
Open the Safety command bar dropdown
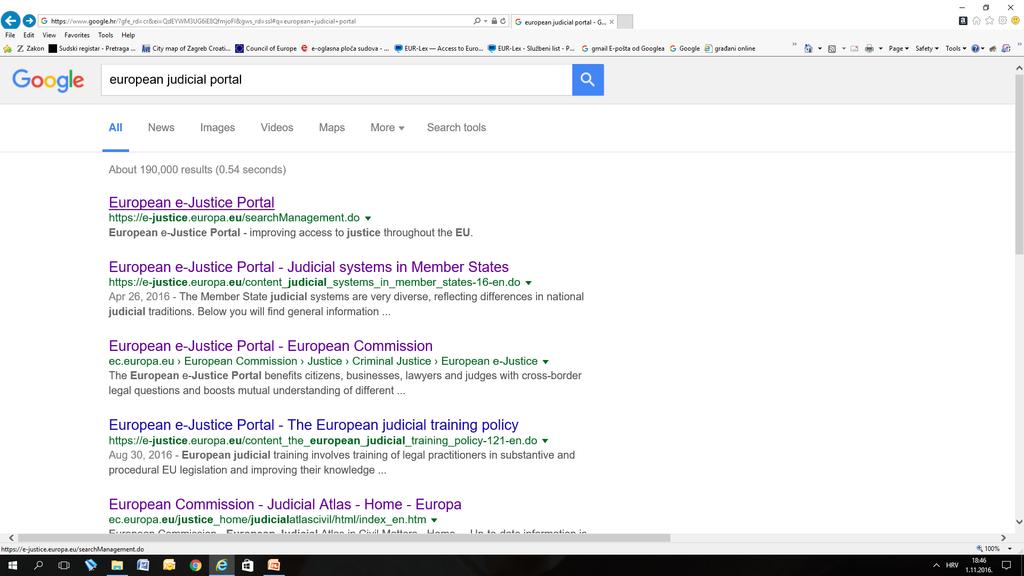pyautogui.click(x=927, y=48)
